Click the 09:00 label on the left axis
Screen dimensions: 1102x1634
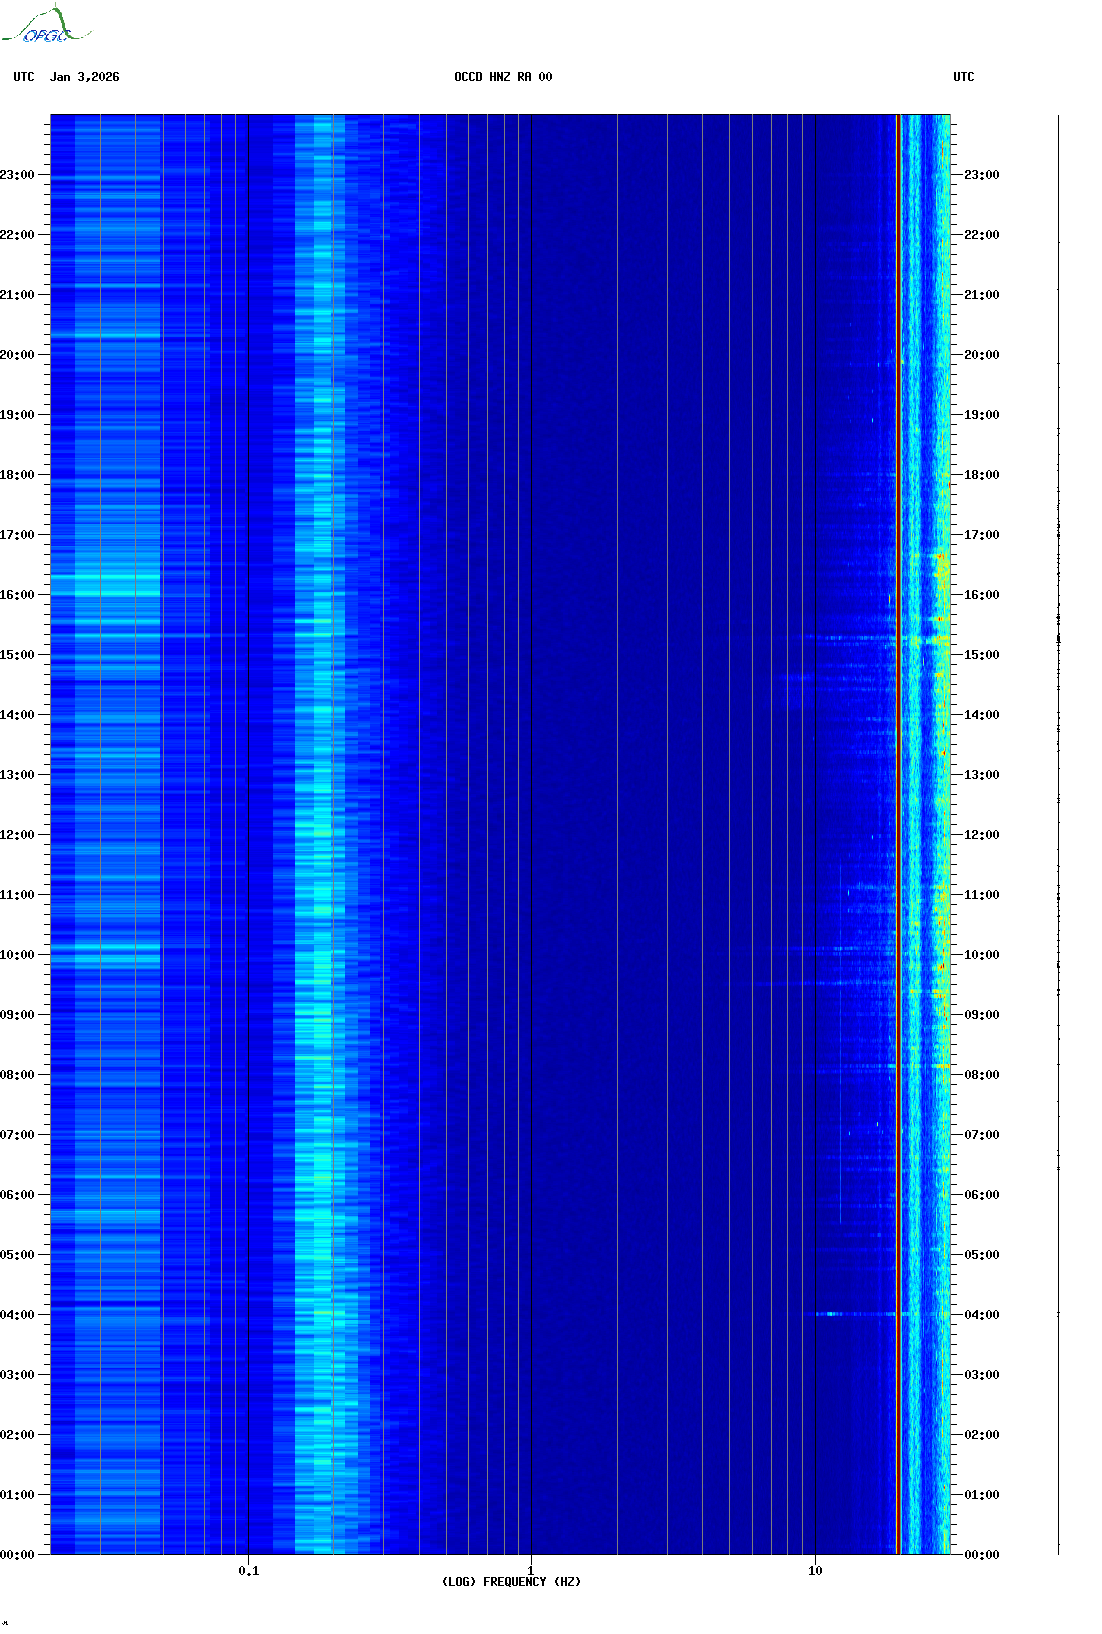17,1015
